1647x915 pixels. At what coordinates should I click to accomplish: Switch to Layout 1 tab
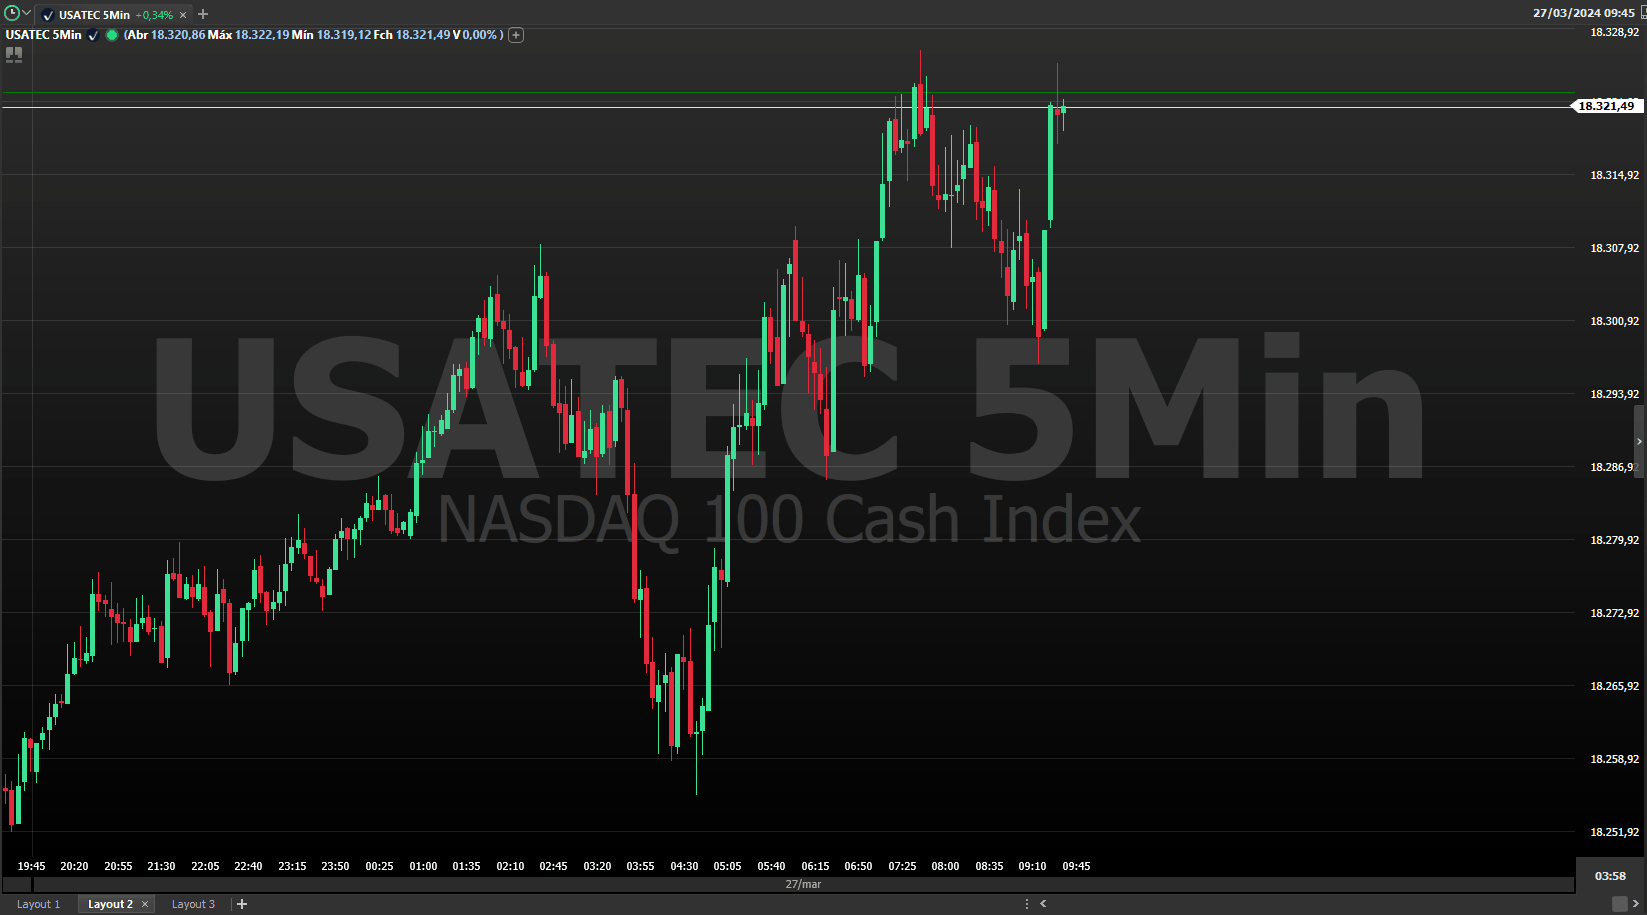click(38, 904)
